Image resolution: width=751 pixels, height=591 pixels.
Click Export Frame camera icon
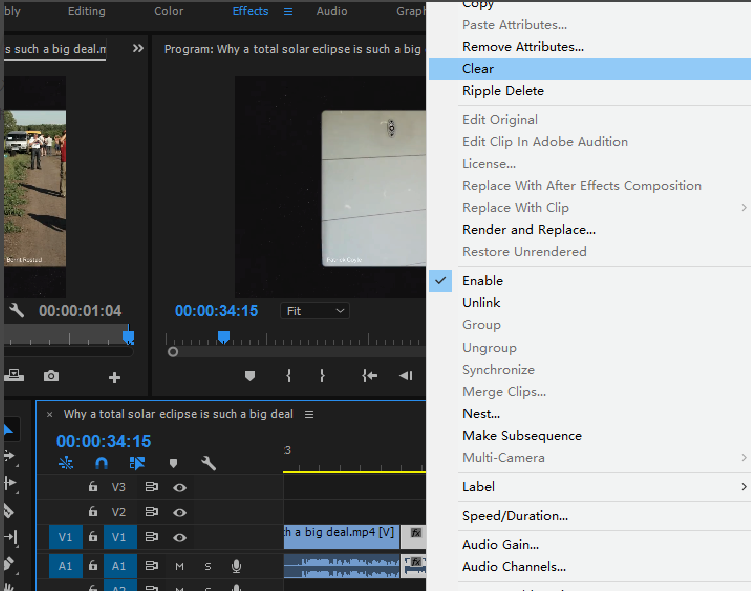coord(51,376)
